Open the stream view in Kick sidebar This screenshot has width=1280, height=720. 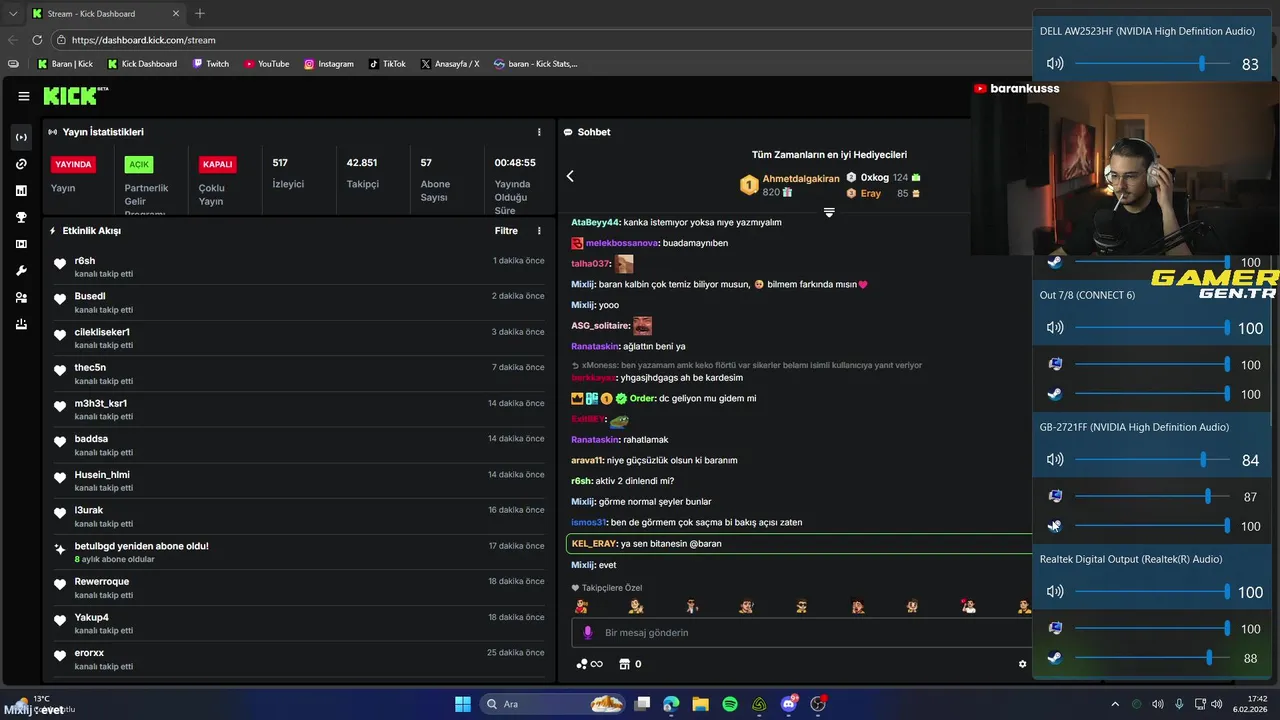pos(21,137)
